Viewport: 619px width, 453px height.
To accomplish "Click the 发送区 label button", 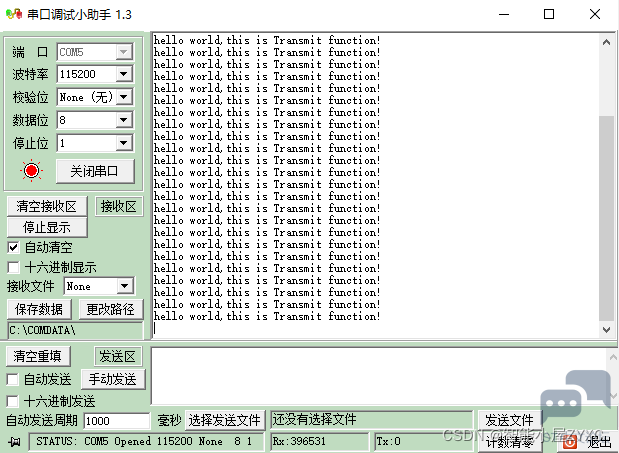I will 118,356.
